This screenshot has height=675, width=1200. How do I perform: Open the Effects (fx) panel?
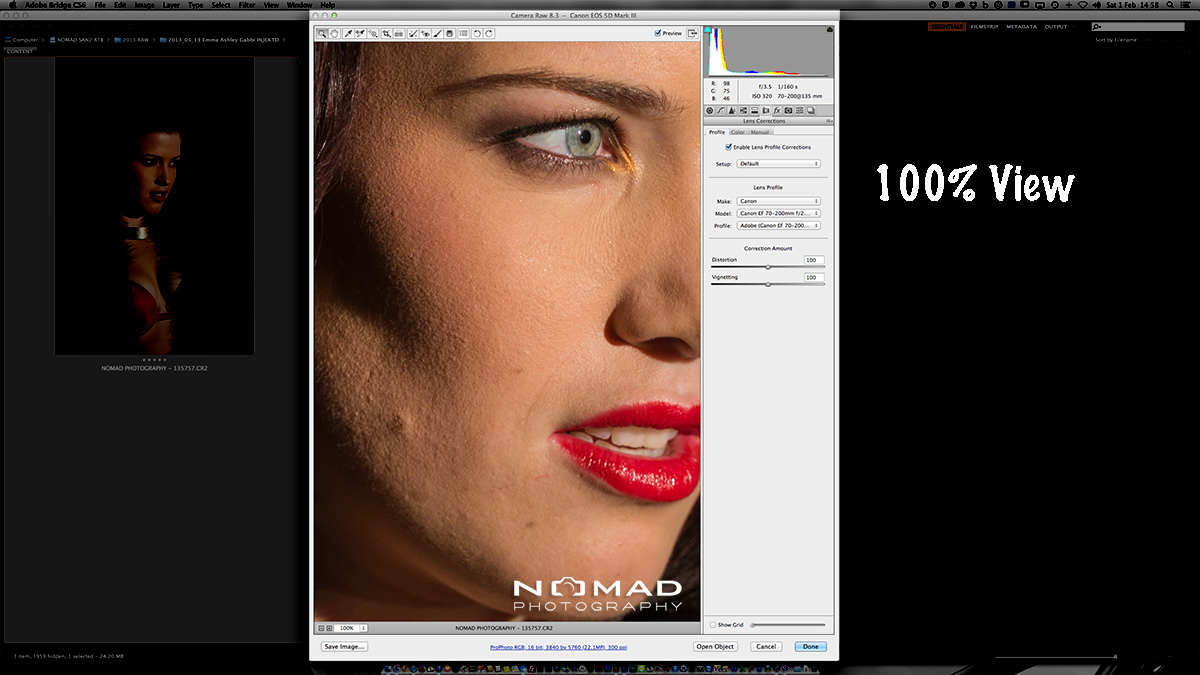click(777, 110)
